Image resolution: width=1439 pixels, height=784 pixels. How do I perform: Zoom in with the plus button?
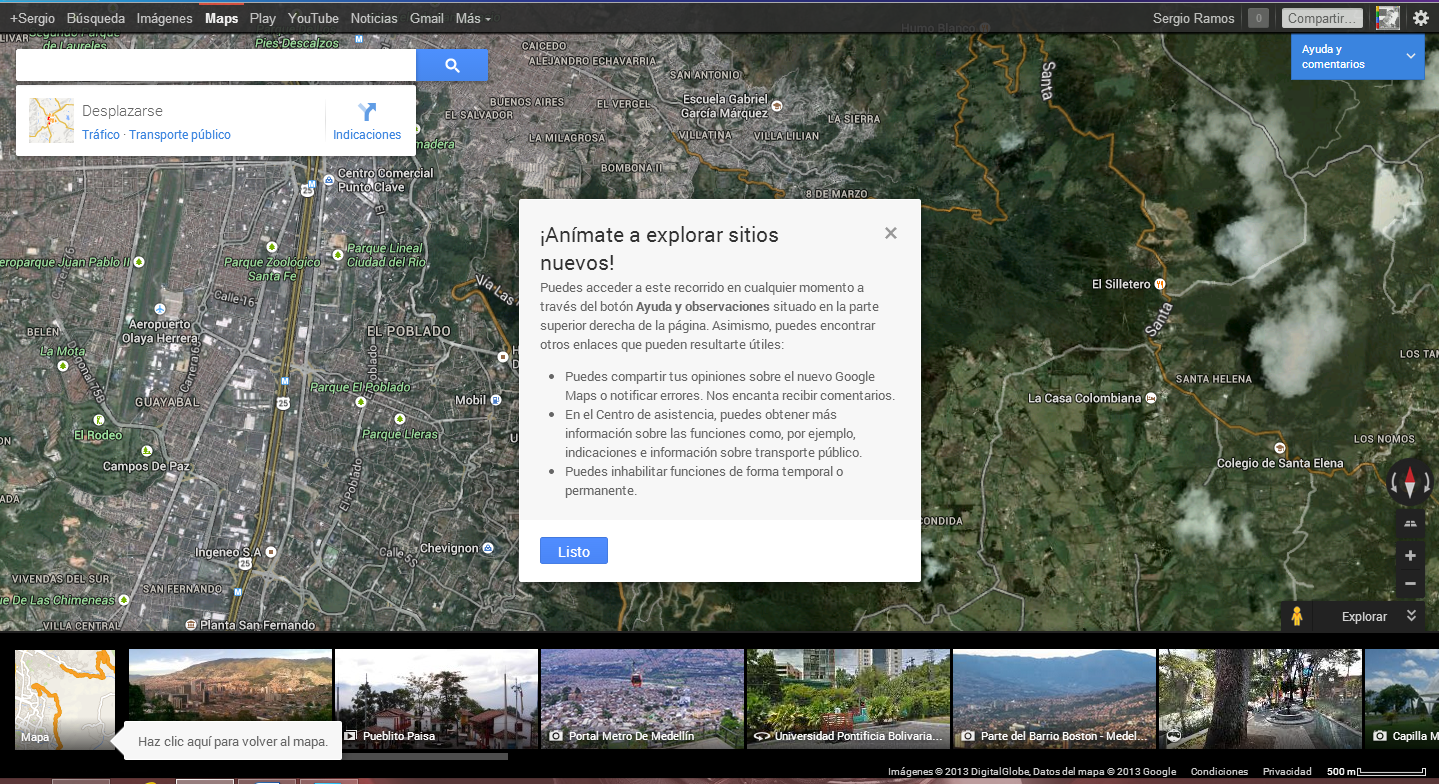click(x=1410, y=556)
